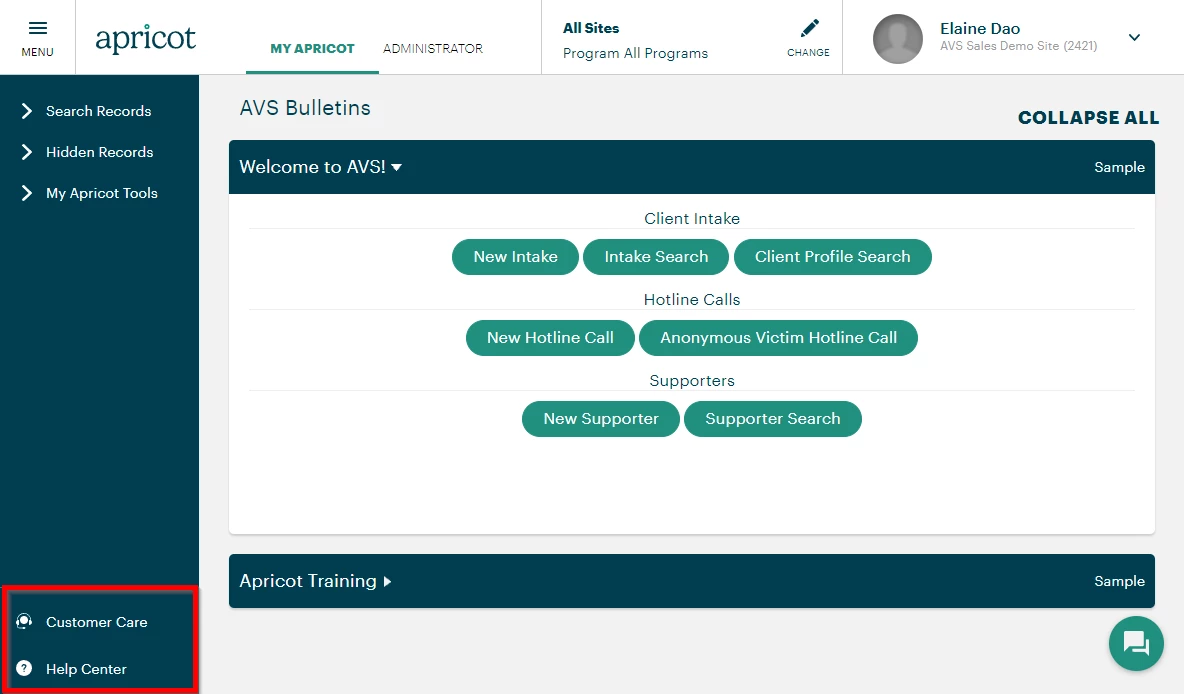The width and height of the screenshot is (1184, 694).
Task: Click the New Hotline Call button
Action: pos(550,338)
